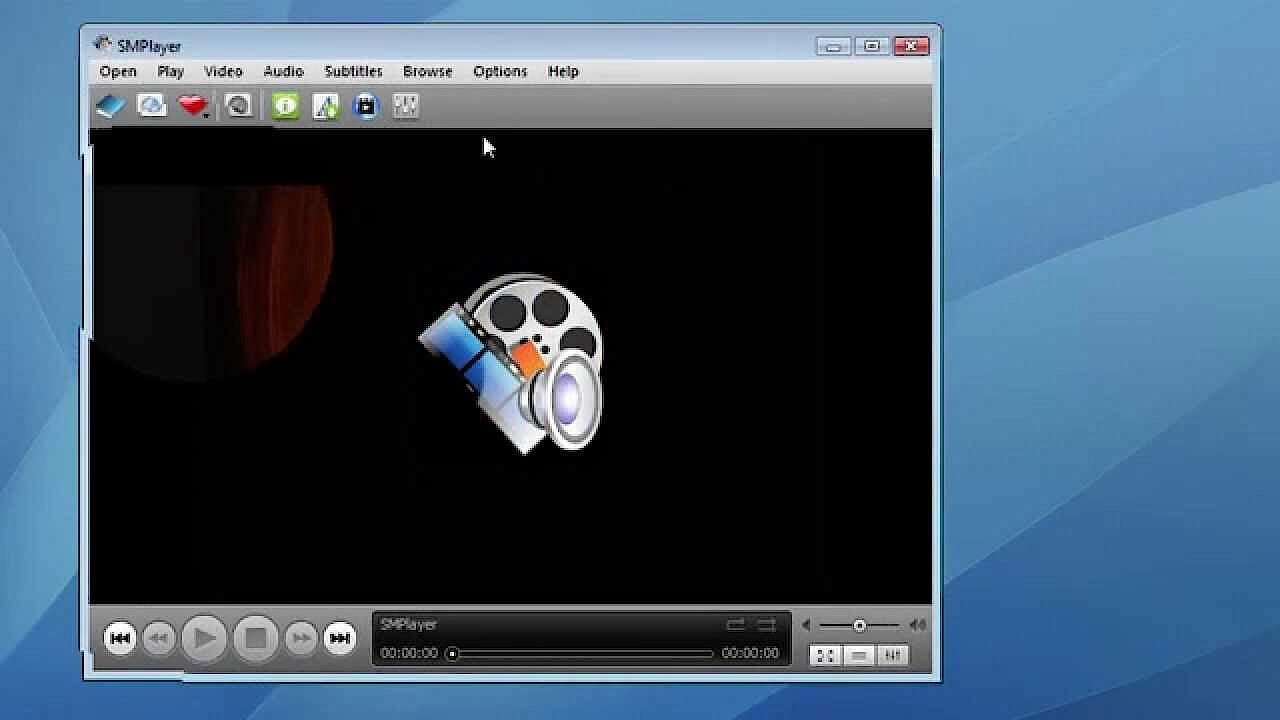Click the SMPlayer icon in title bar
This screenshot has height=720, width=1280.
point(102,45)
